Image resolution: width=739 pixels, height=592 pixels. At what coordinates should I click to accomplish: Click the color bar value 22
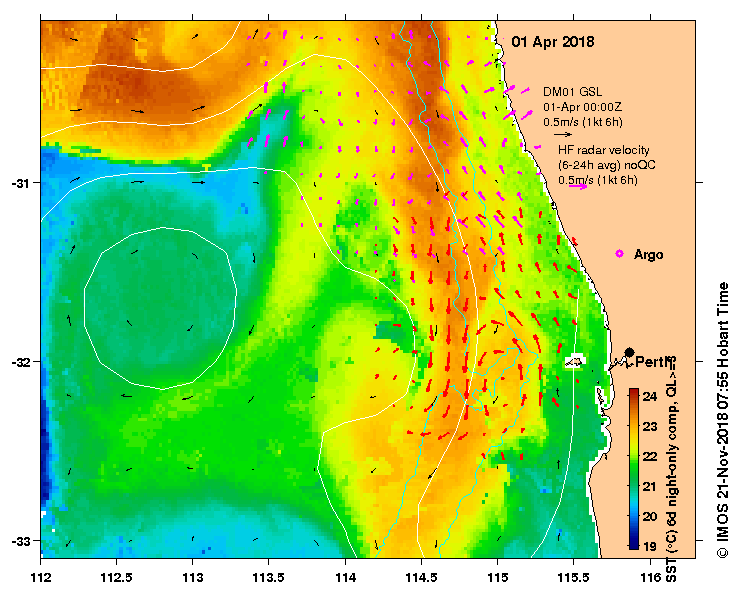point(650,456)
